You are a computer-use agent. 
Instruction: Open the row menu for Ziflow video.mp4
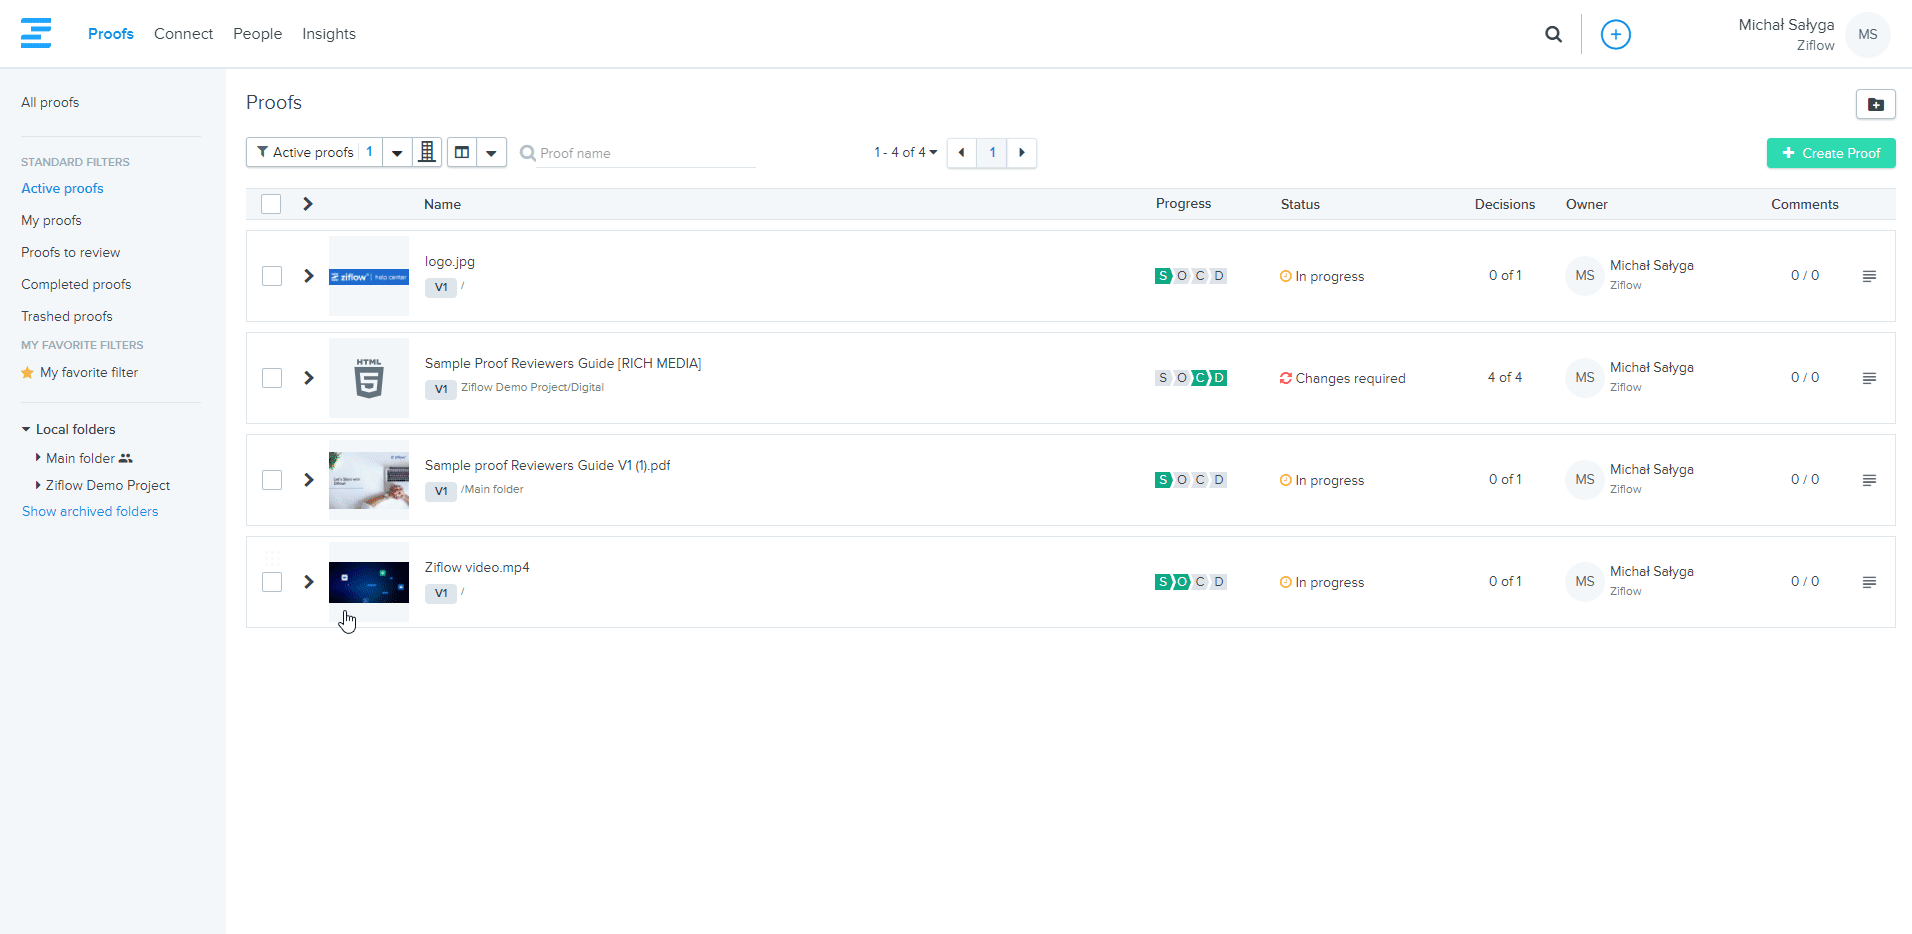click(1868, 582)
